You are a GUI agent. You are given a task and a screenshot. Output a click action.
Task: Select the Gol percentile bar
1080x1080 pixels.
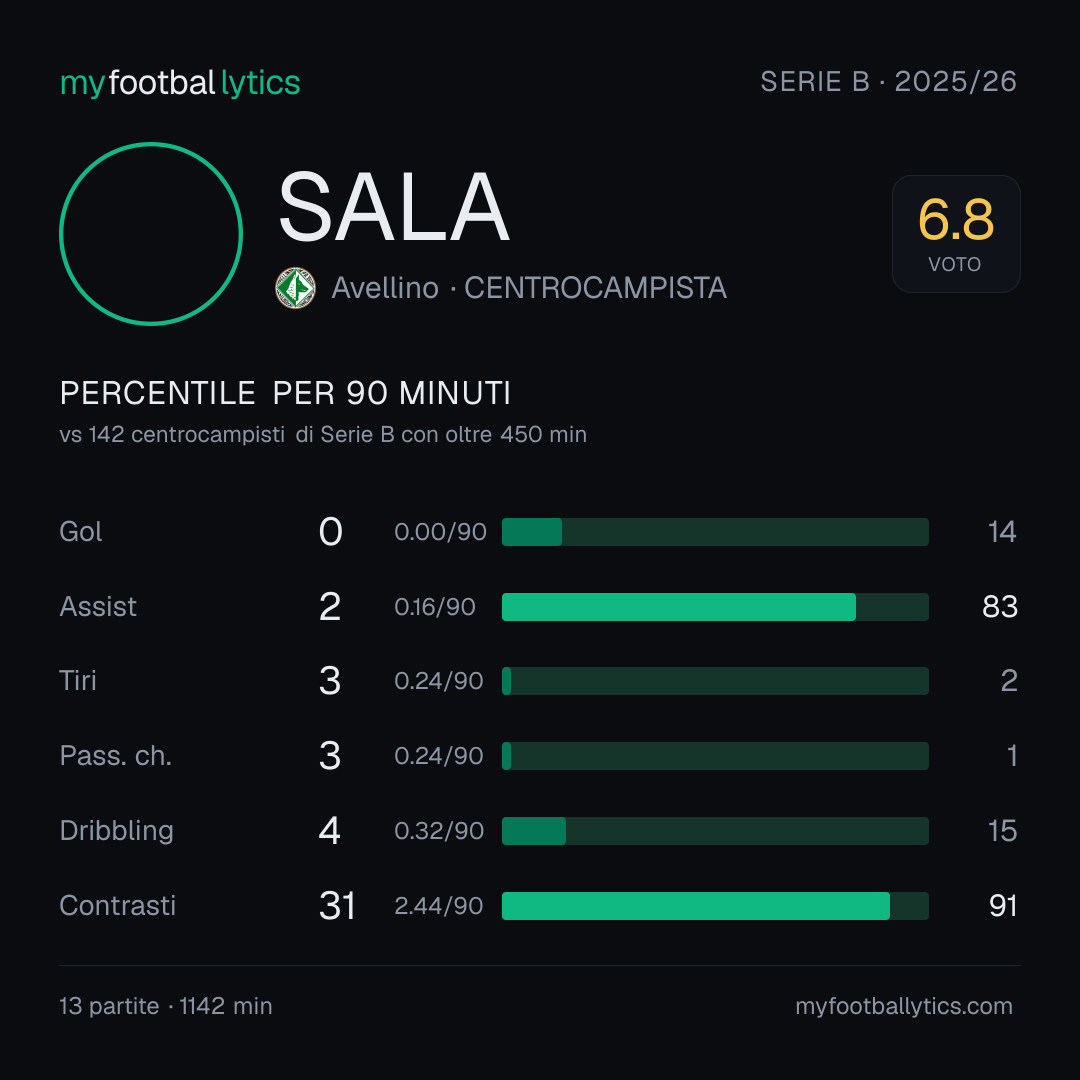[715, 532]
